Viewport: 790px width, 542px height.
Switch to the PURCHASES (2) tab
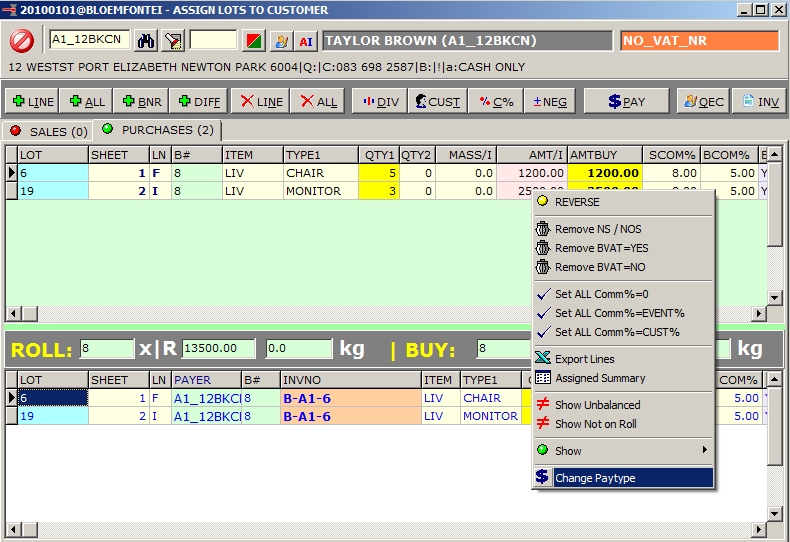[157, 130]
